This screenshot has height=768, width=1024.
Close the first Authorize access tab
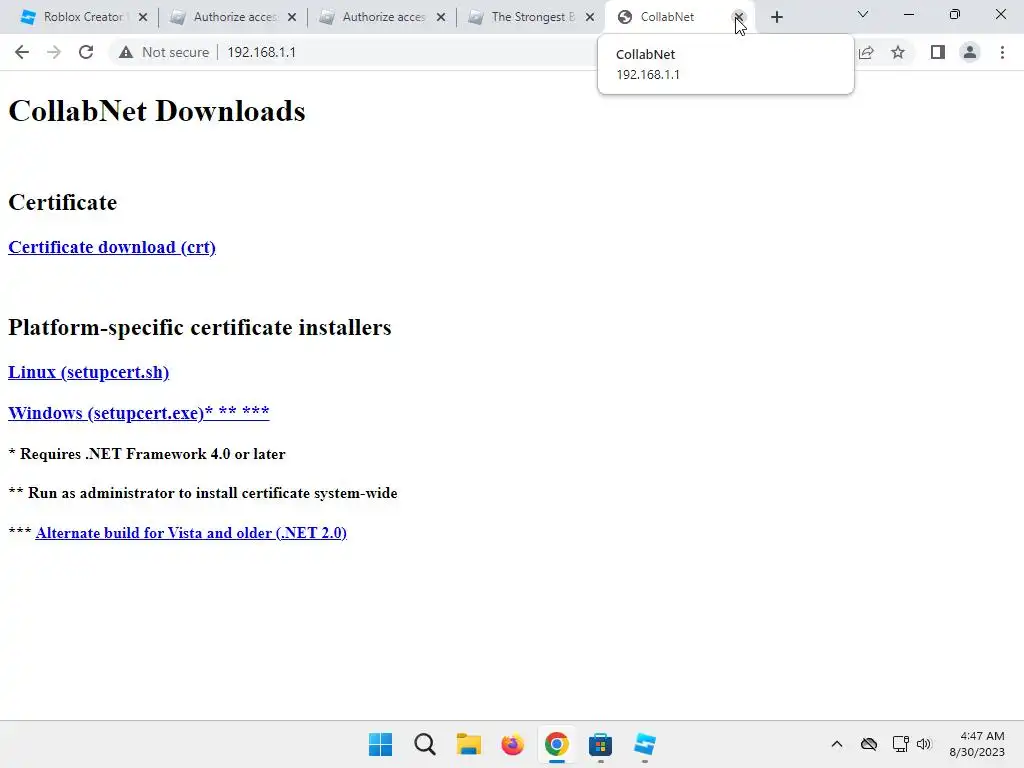point(292,17)
